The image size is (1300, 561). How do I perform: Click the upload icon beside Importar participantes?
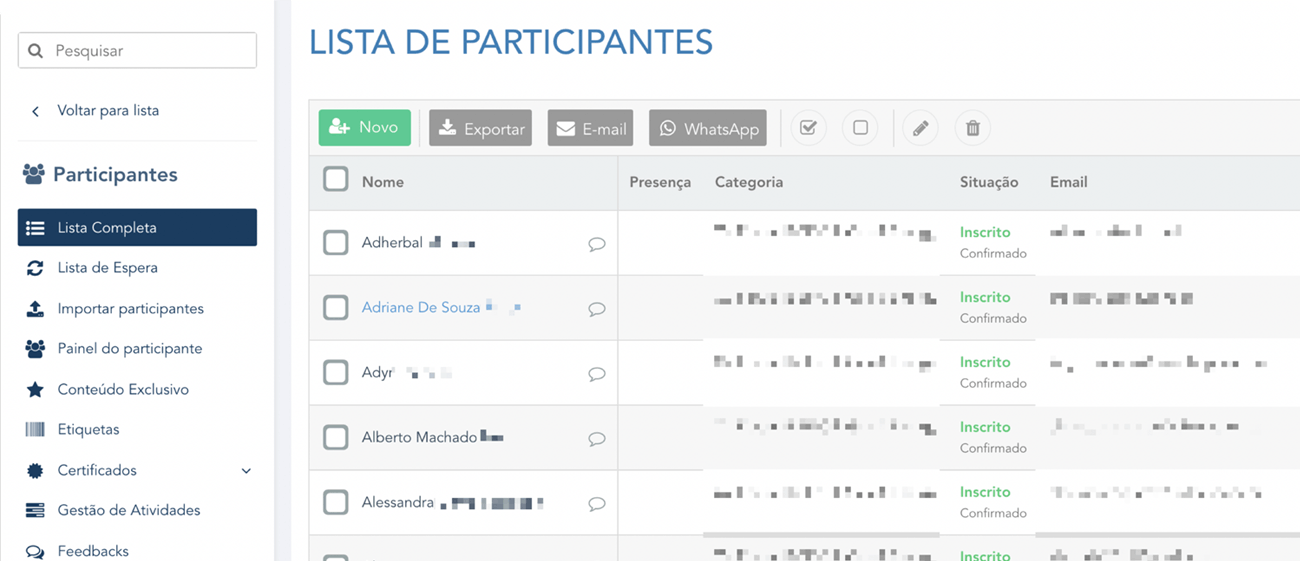[x=35, y=309]
